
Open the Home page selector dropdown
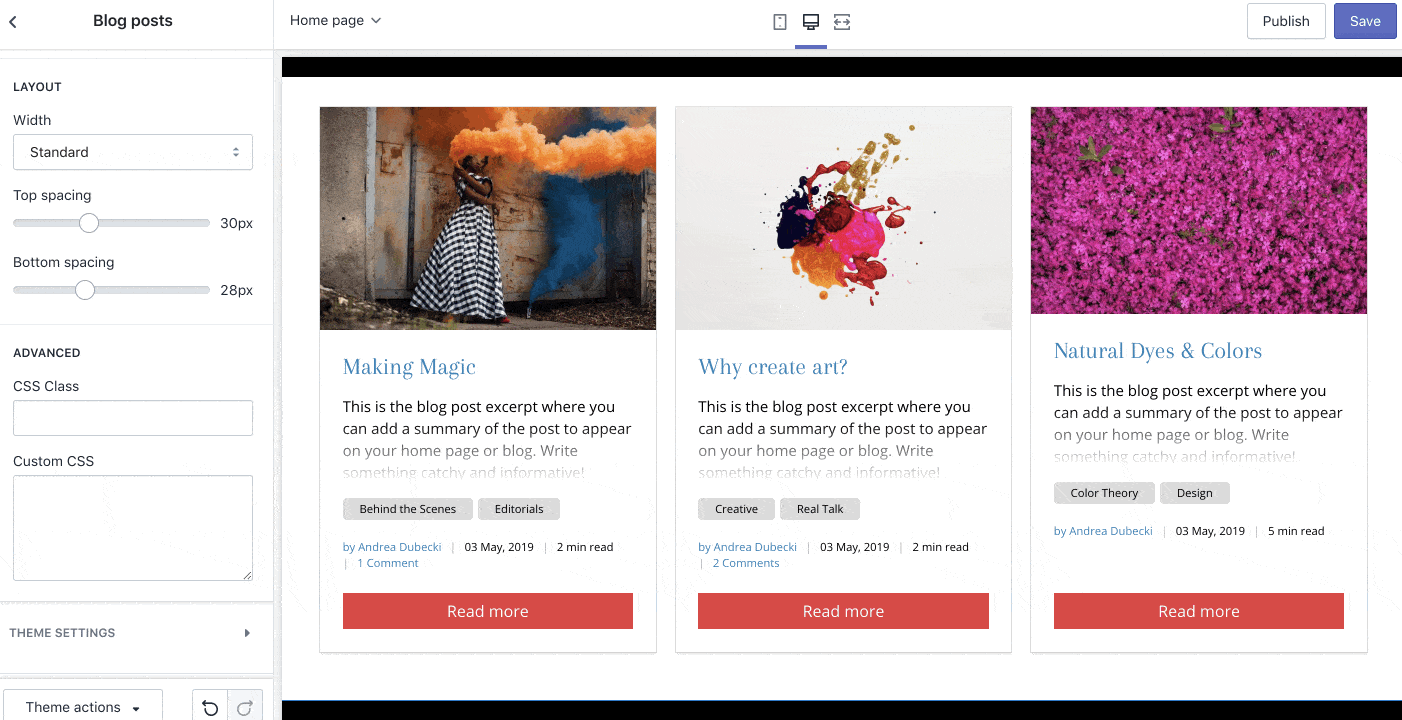tap(335, 20)
